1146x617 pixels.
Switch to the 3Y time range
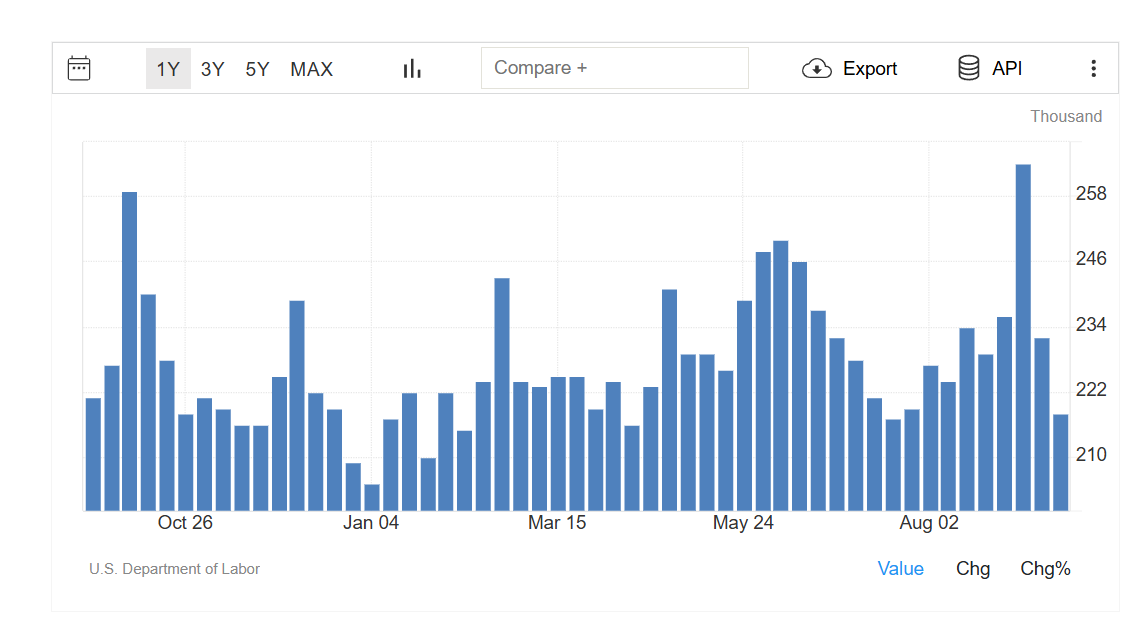coord(212,69)
